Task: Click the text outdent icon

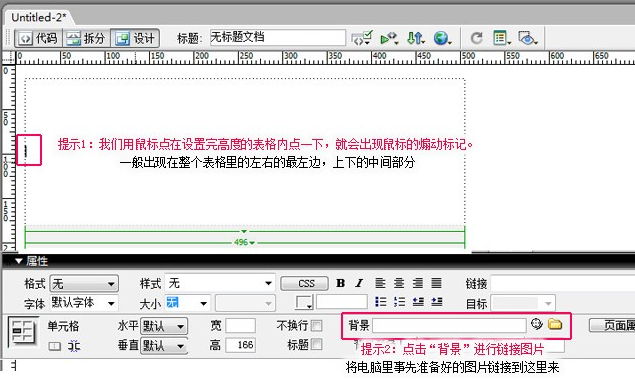Action: 418,302
